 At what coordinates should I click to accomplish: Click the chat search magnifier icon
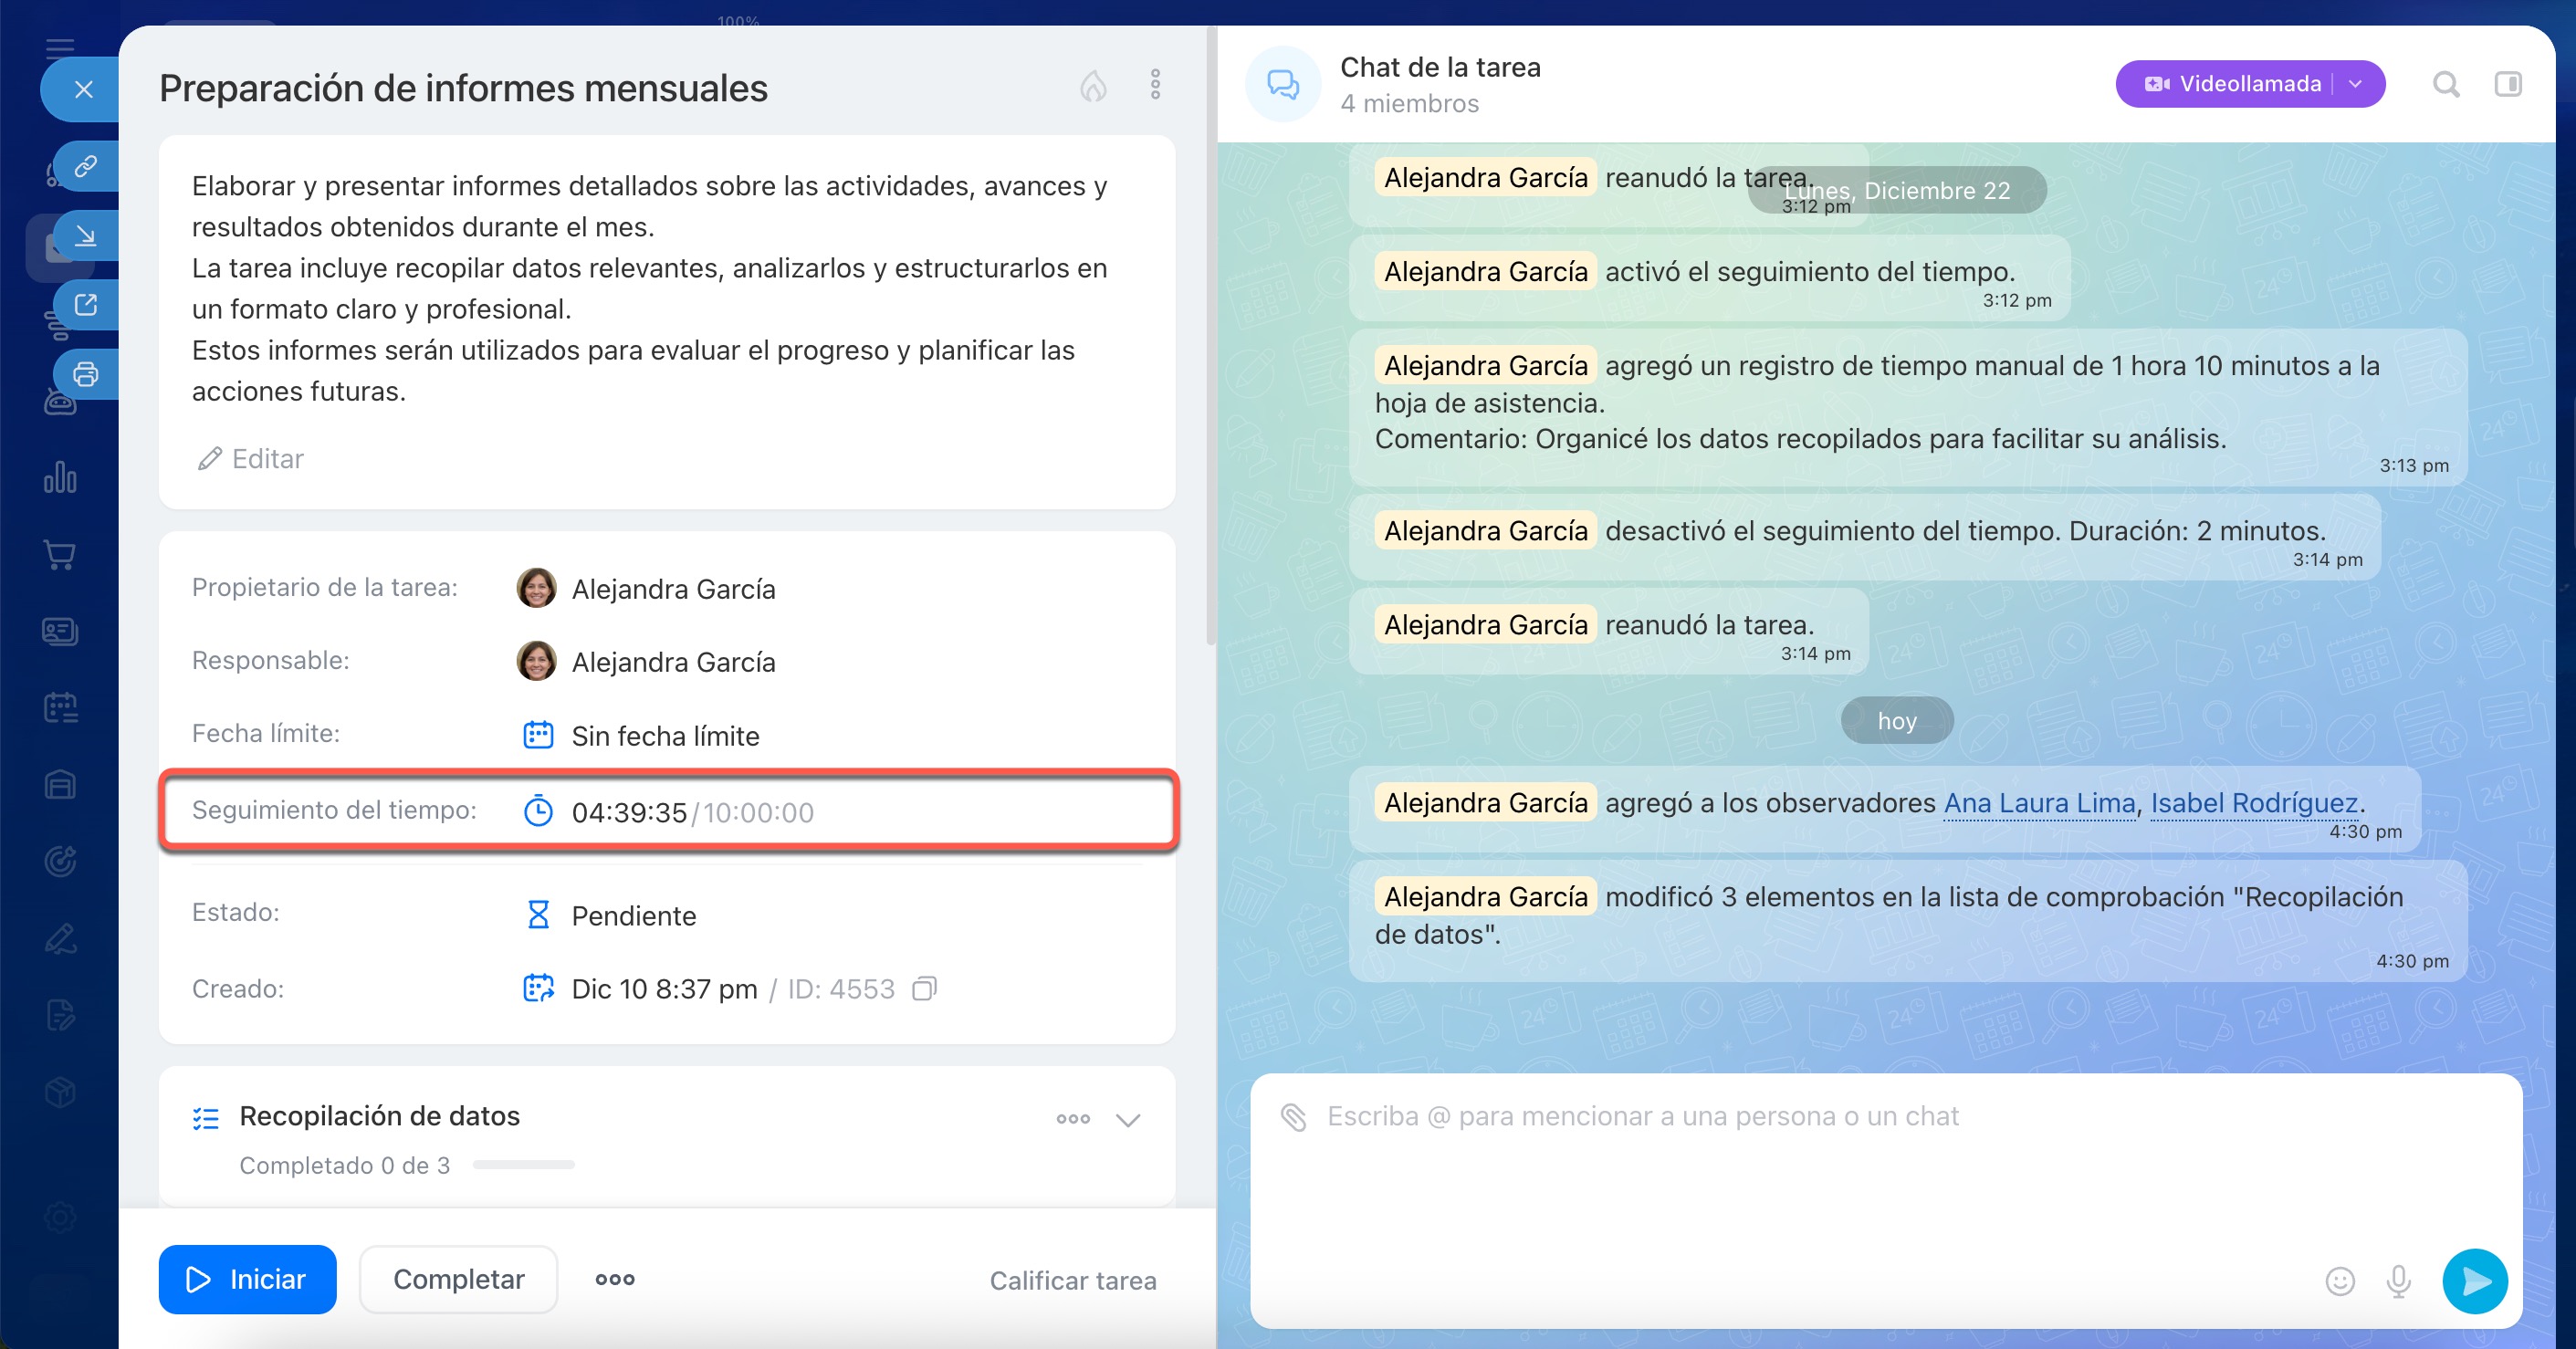[2445, 85]
